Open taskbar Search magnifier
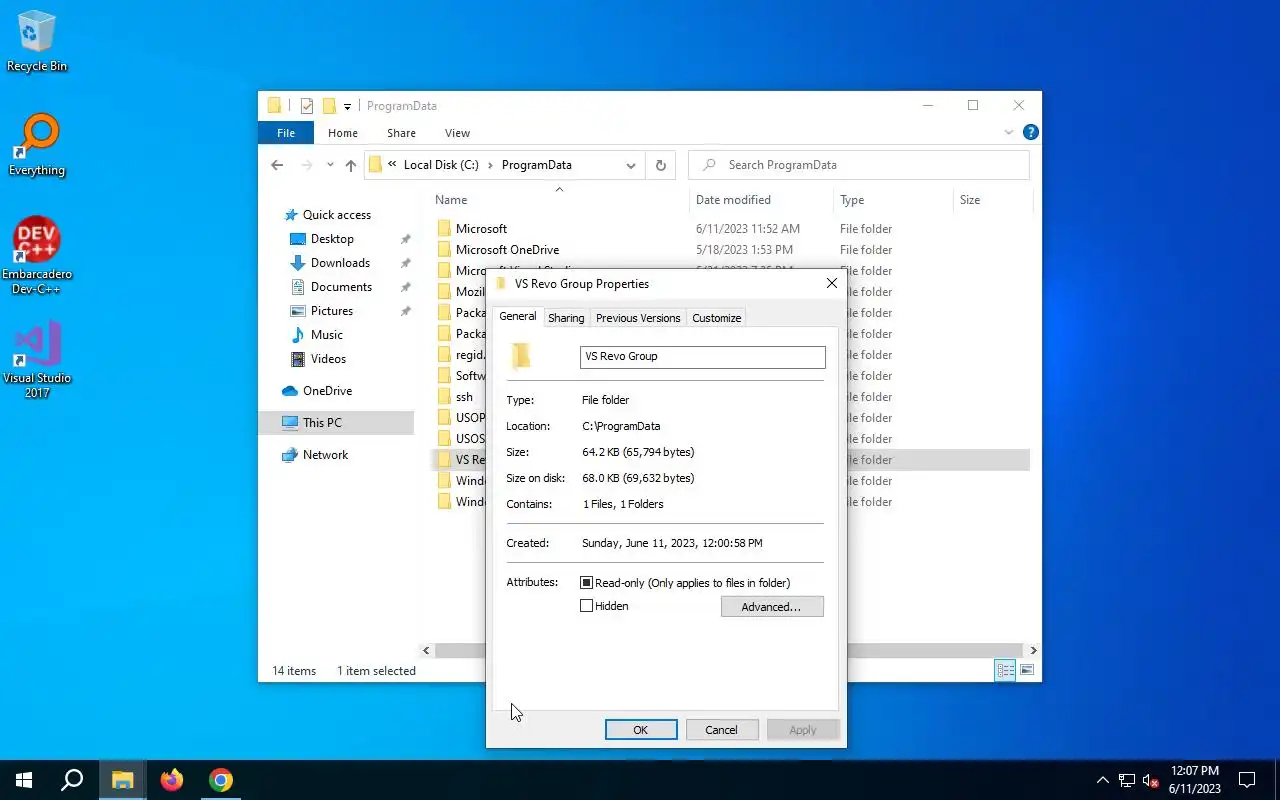Viewport: 1280px width, 800px height. [x=72, y=780]
